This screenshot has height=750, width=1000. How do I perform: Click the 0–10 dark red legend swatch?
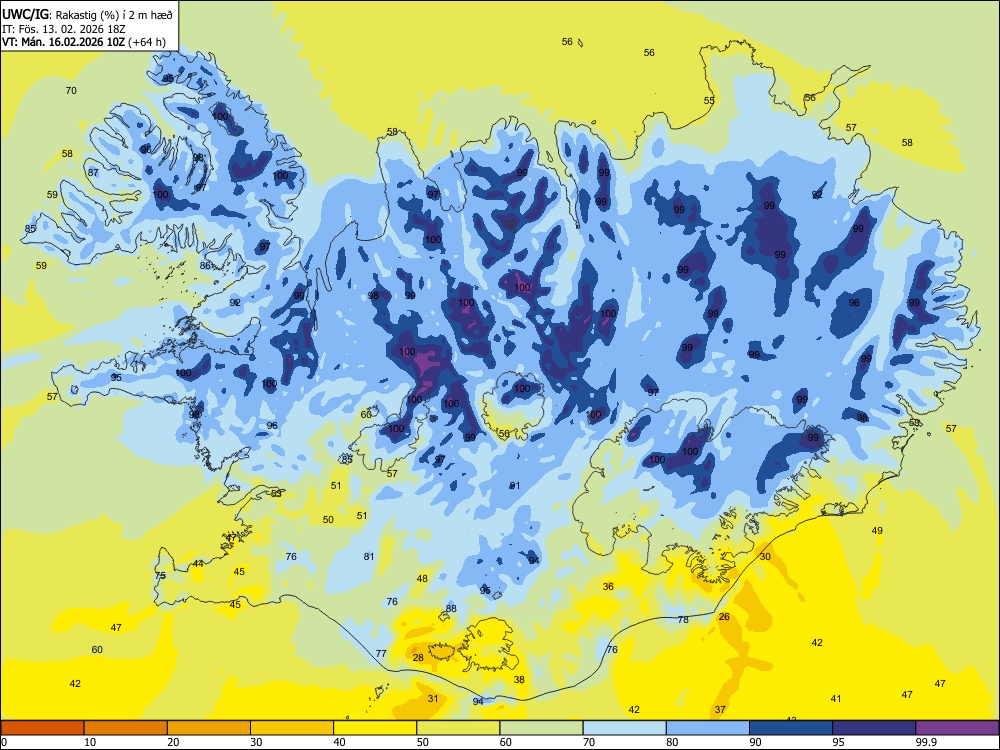[42, 728]
